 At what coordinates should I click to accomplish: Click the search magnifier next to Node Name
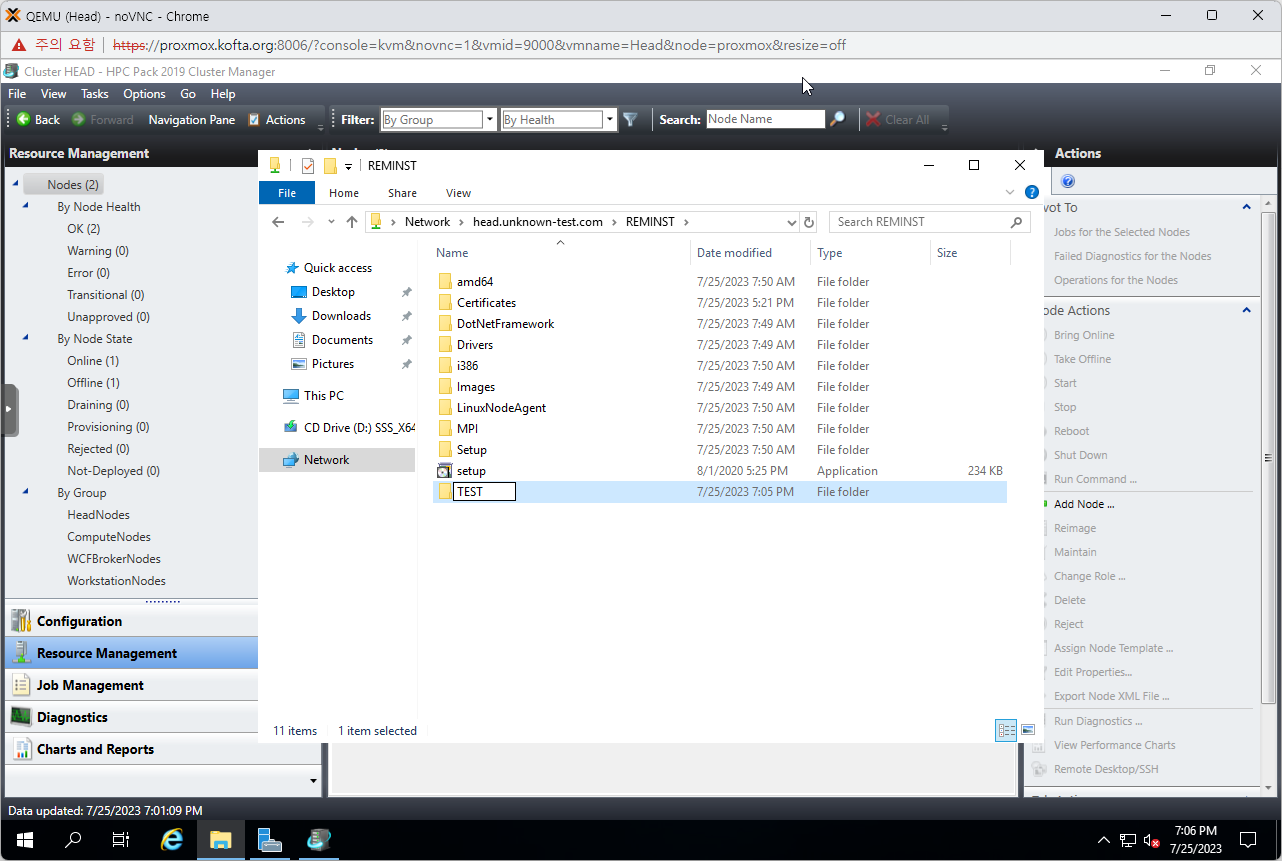pos(838,120)
